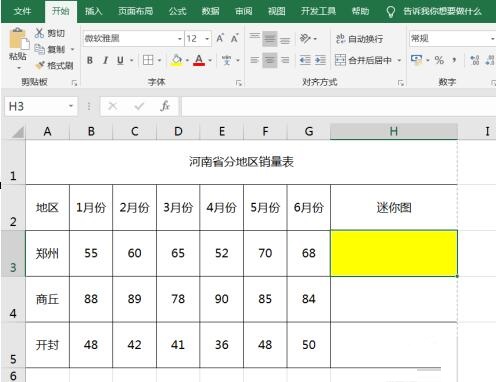Click the cancel X in formula bar
Screen dimensions: 496x382
click(x=113, y=106)
